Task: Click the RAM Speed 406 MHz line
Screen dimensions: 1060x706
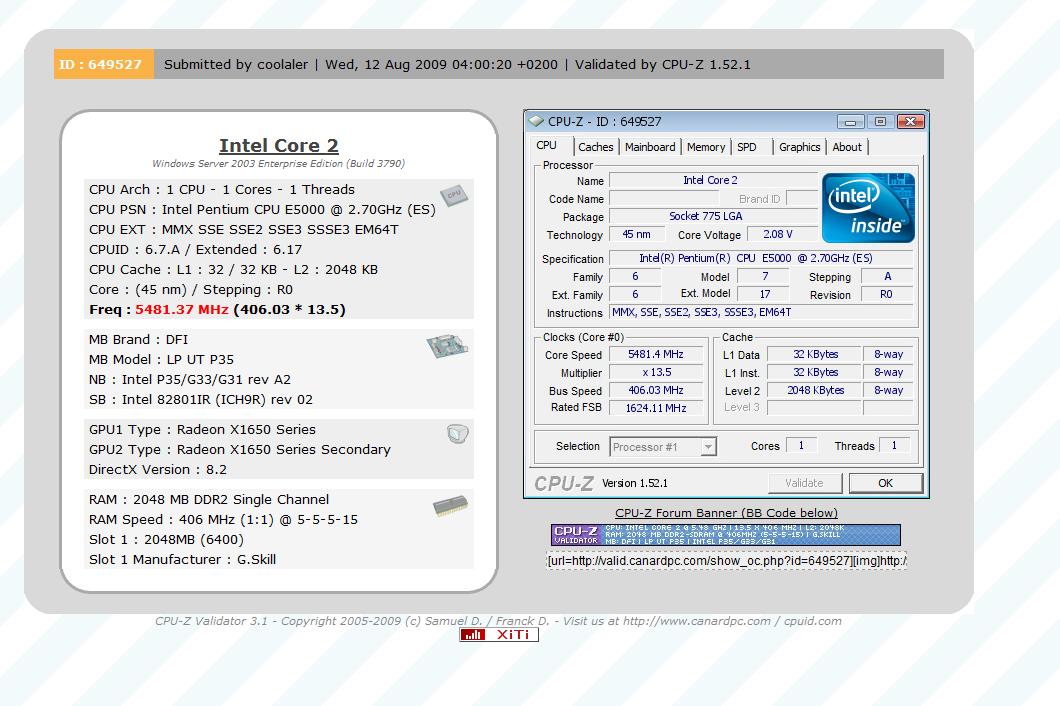Action: tap(224, 519)
